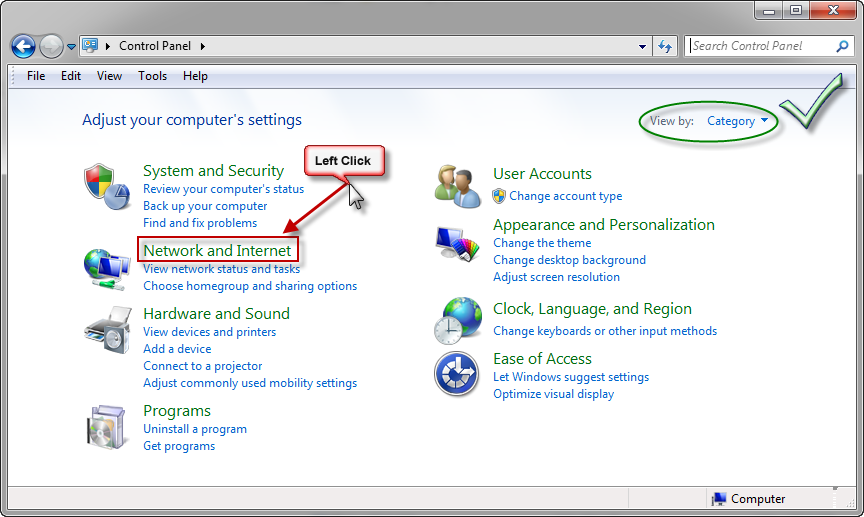Click the Ease of Access icon

(457, 375)
